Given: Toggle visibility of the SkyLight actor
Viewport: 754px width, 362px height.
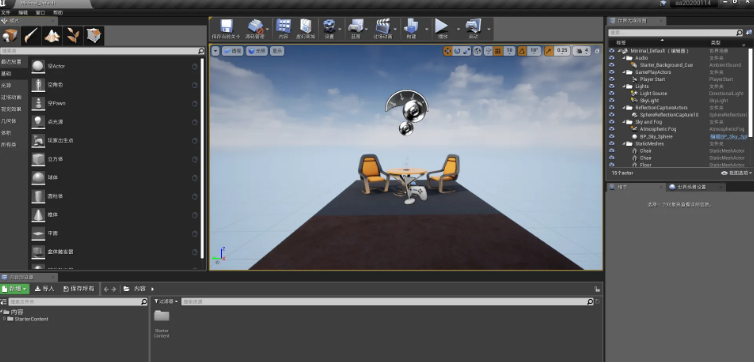Looking at the screenshot, I should click(611, 100).
